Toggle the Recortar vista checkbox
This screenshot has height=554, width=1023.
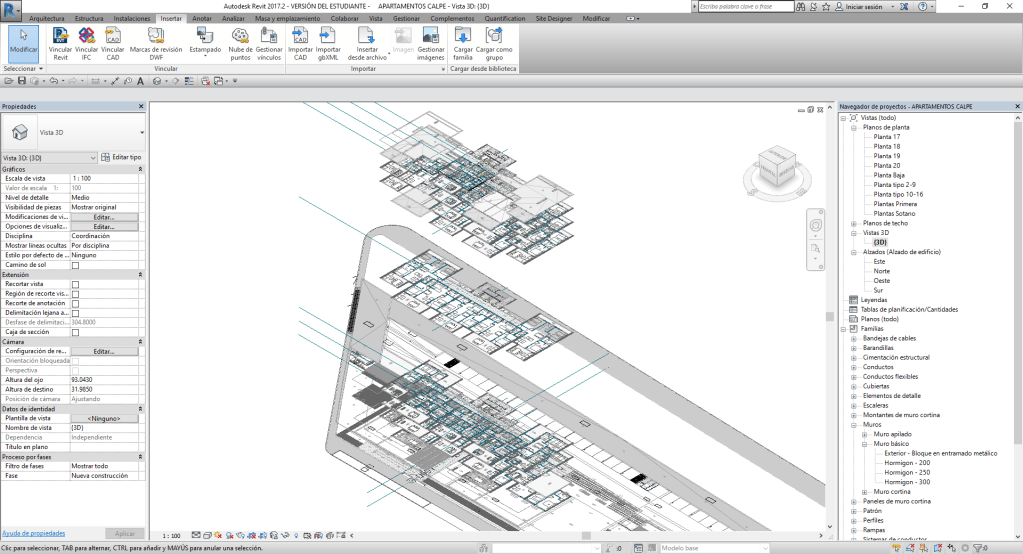point(75,284)
